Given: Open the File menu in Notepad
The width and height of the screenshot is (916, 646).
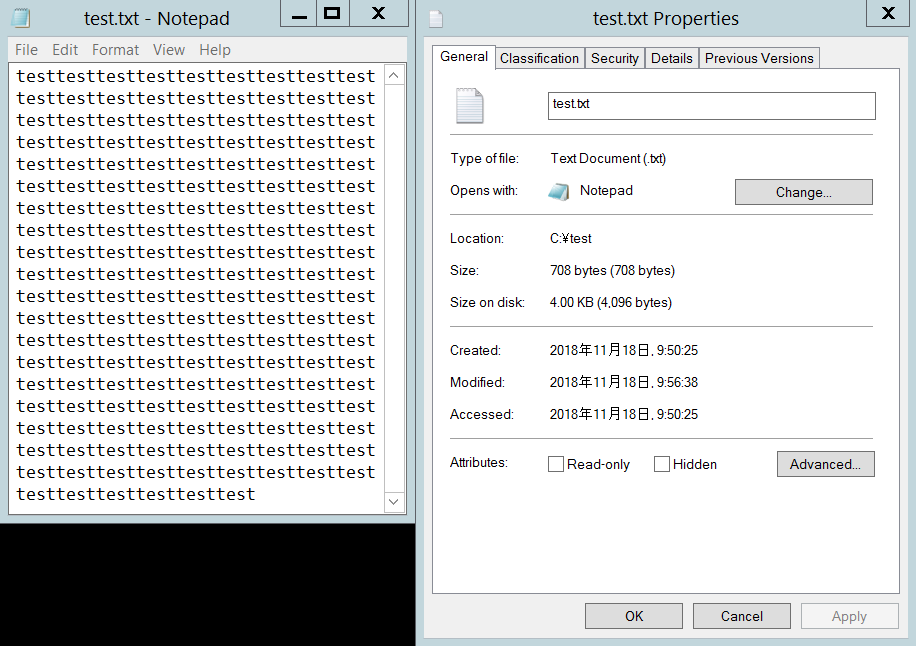Looking at the screenshot, I should point(26,50).
